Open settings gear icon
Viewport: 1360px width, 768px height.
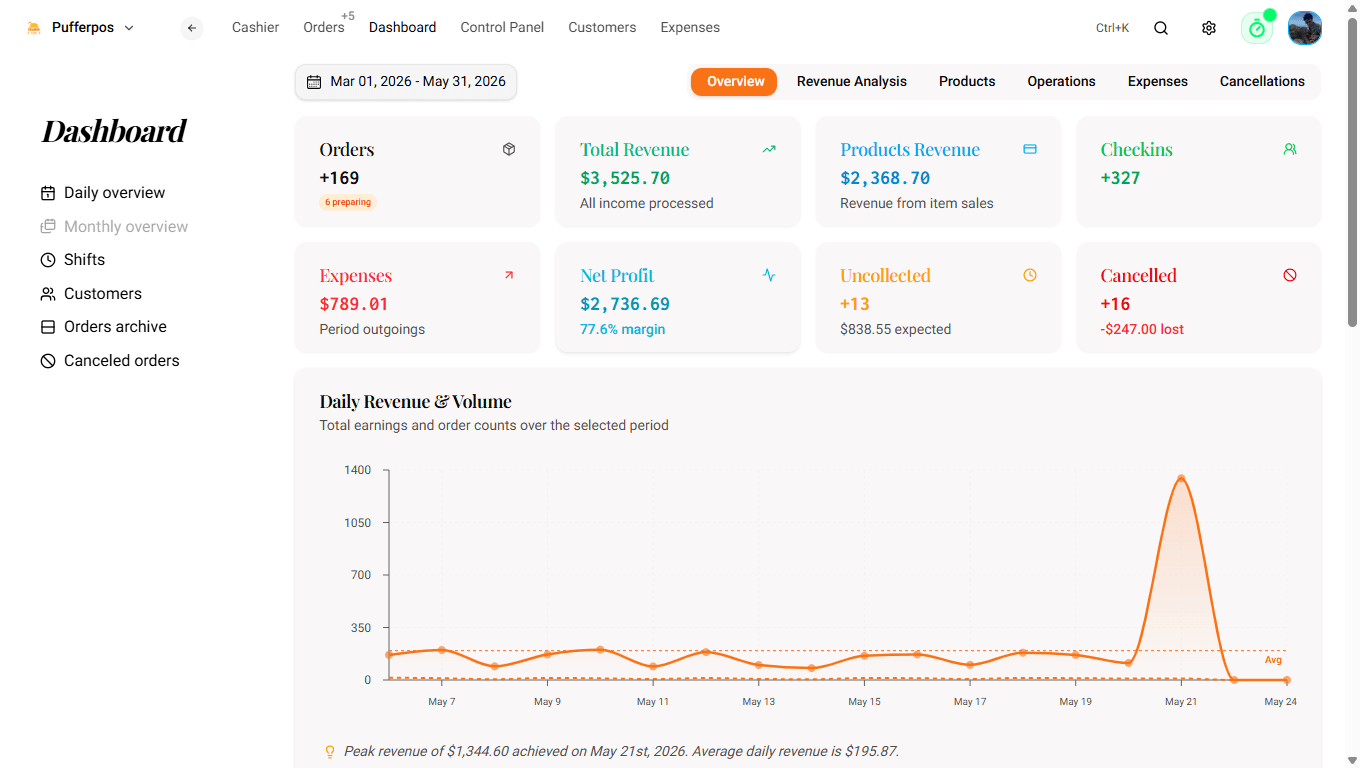coord(1209,28)
